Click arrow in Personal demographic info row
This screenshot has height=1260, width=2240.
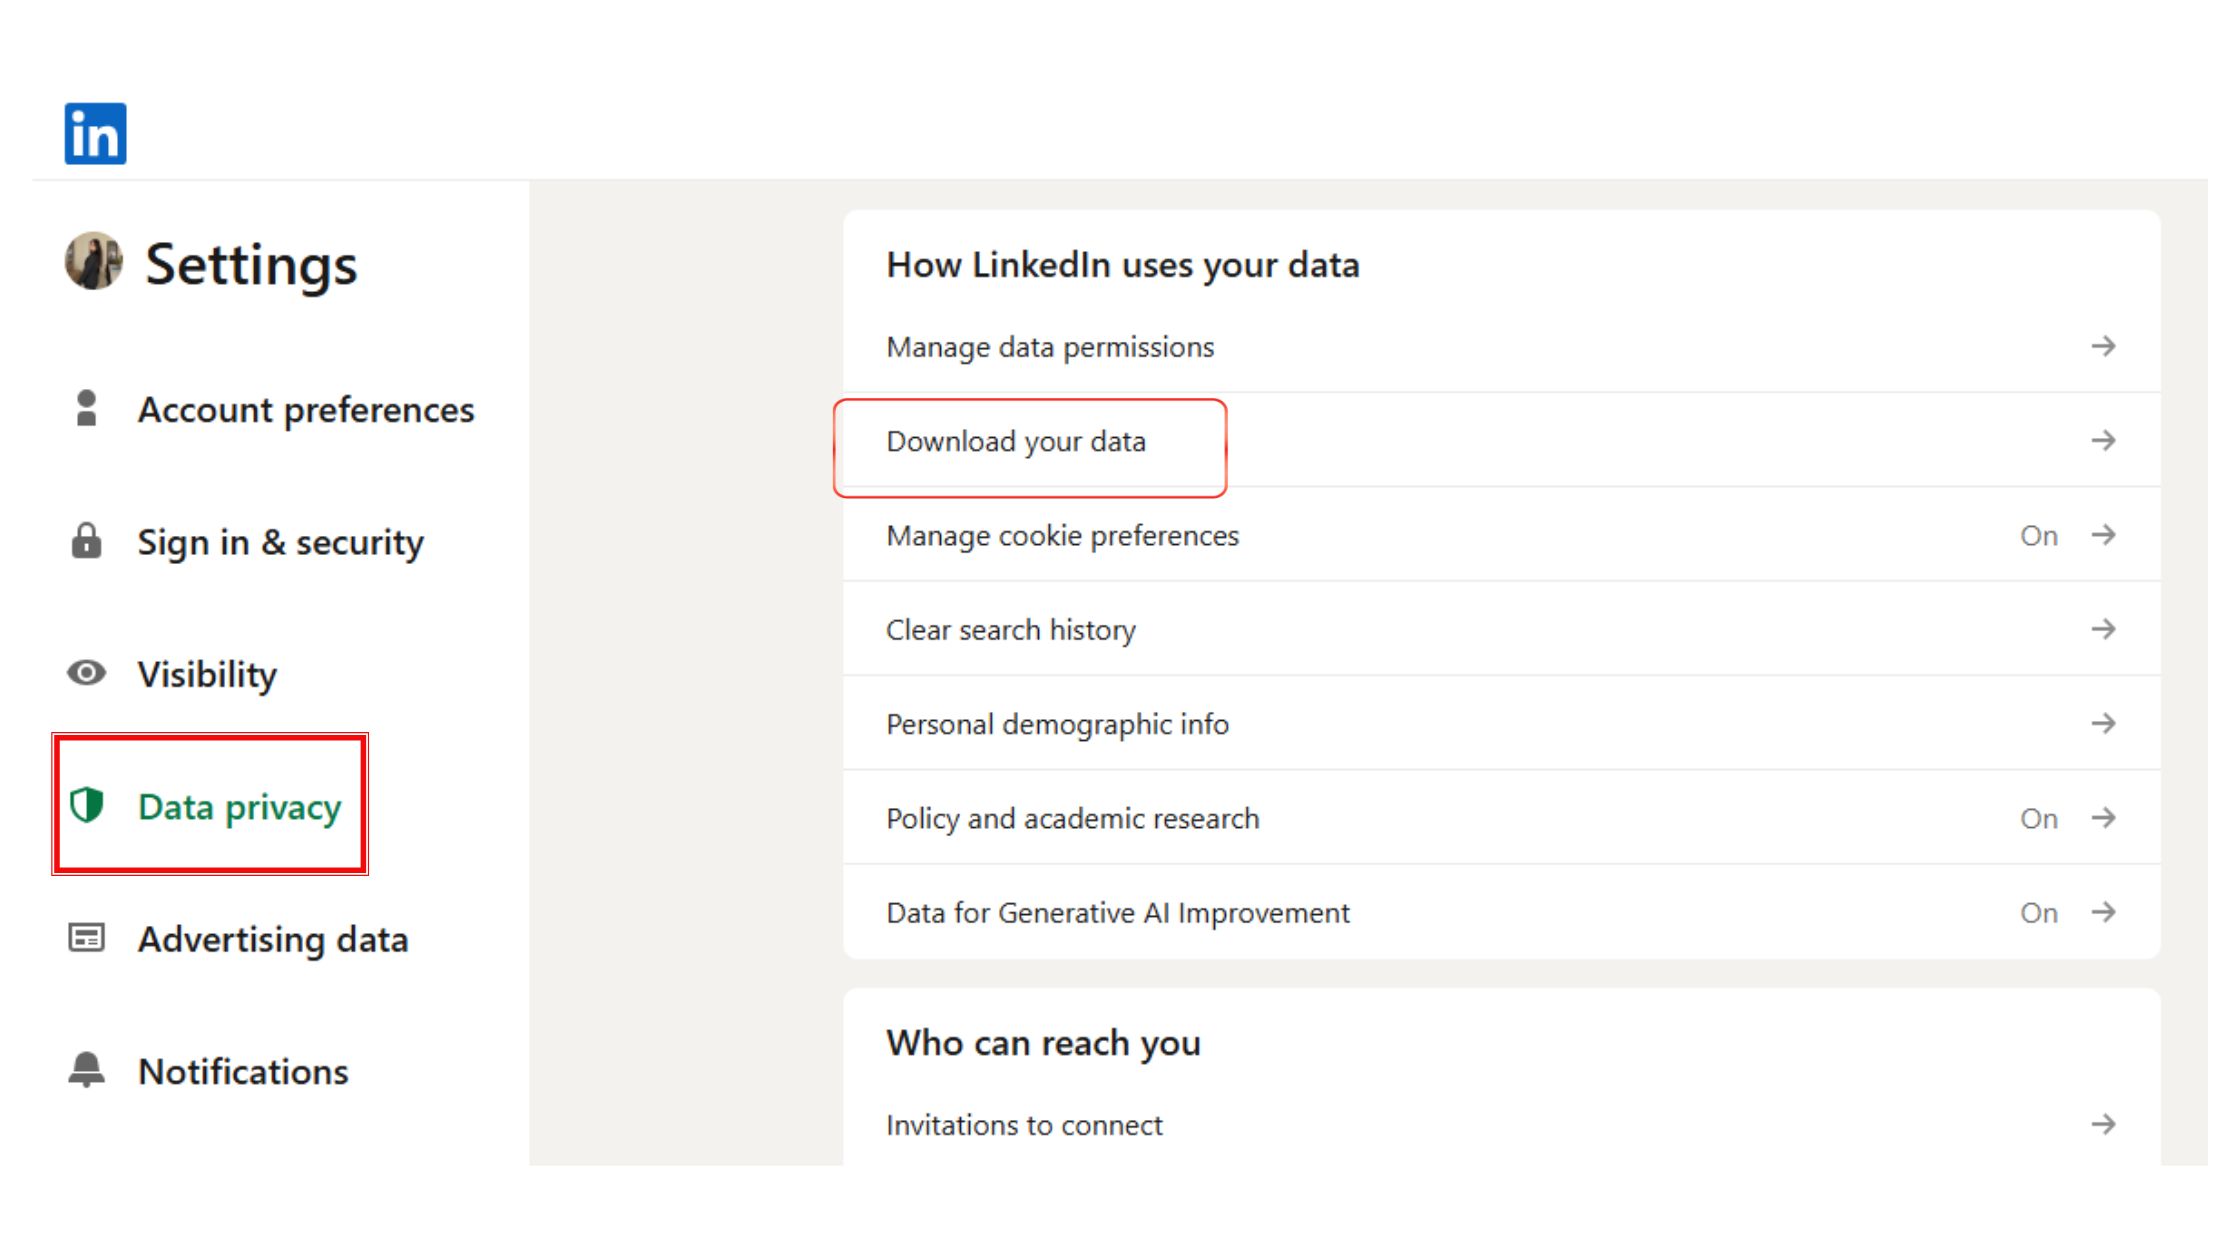tap(2103, 723)
